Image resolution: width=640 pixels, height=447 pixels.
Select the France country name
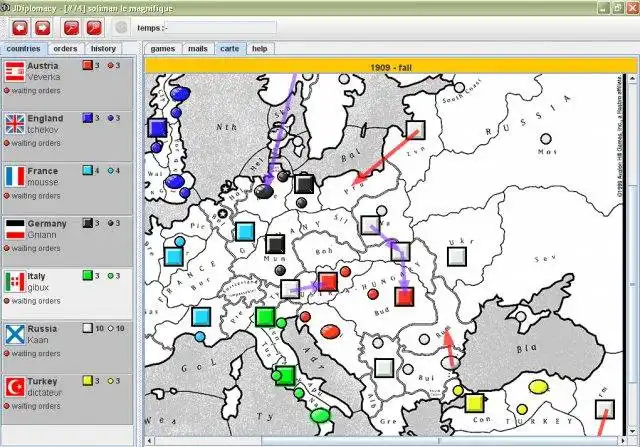coord(42,171)
